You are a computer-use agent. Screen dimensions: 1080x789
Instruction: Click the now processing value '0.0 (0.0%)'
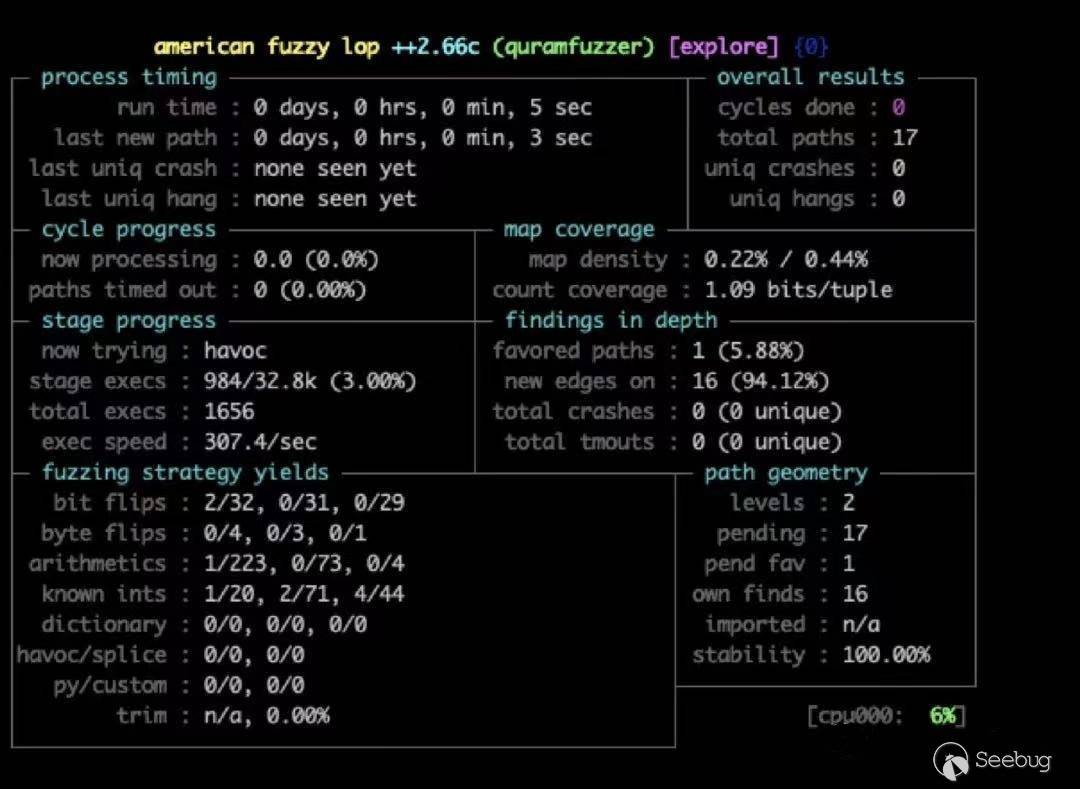pyautogui.click(x=315, y=260)
